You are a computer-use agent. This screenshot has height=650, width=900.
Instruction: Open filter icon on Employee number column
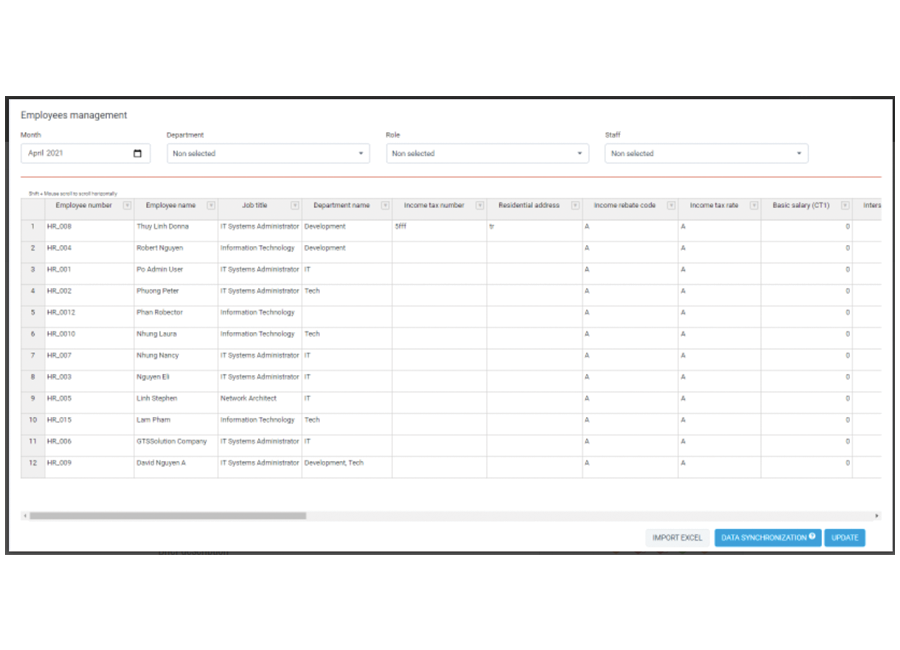click(127, 206)
